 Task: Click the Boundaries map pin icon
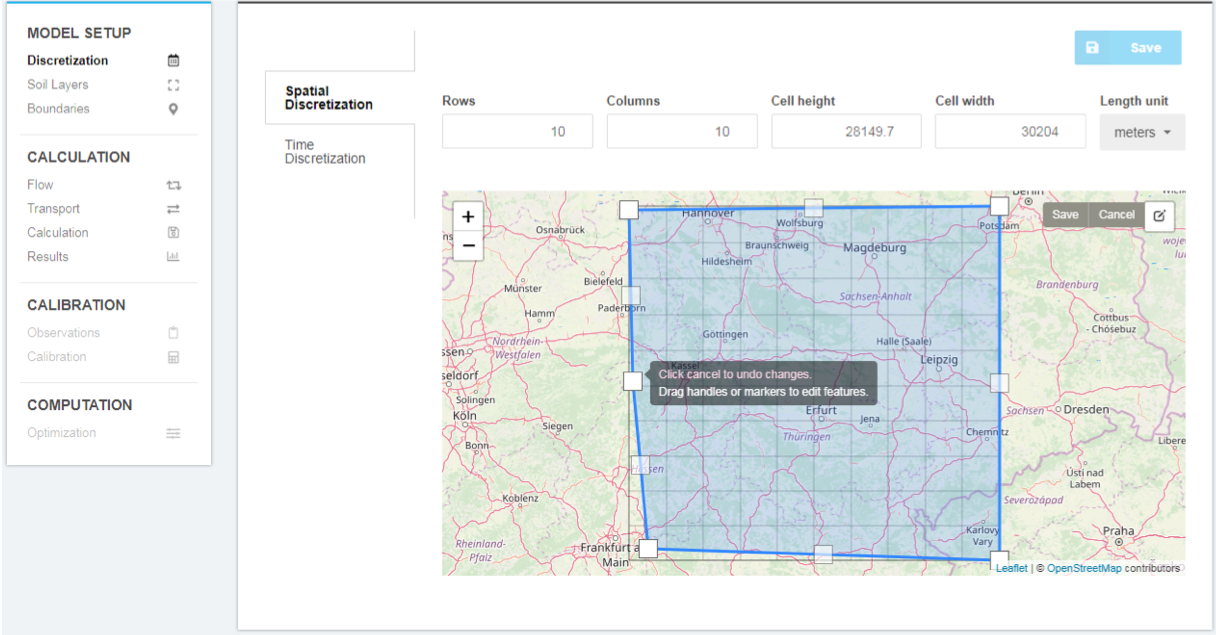tap(173, 109)
